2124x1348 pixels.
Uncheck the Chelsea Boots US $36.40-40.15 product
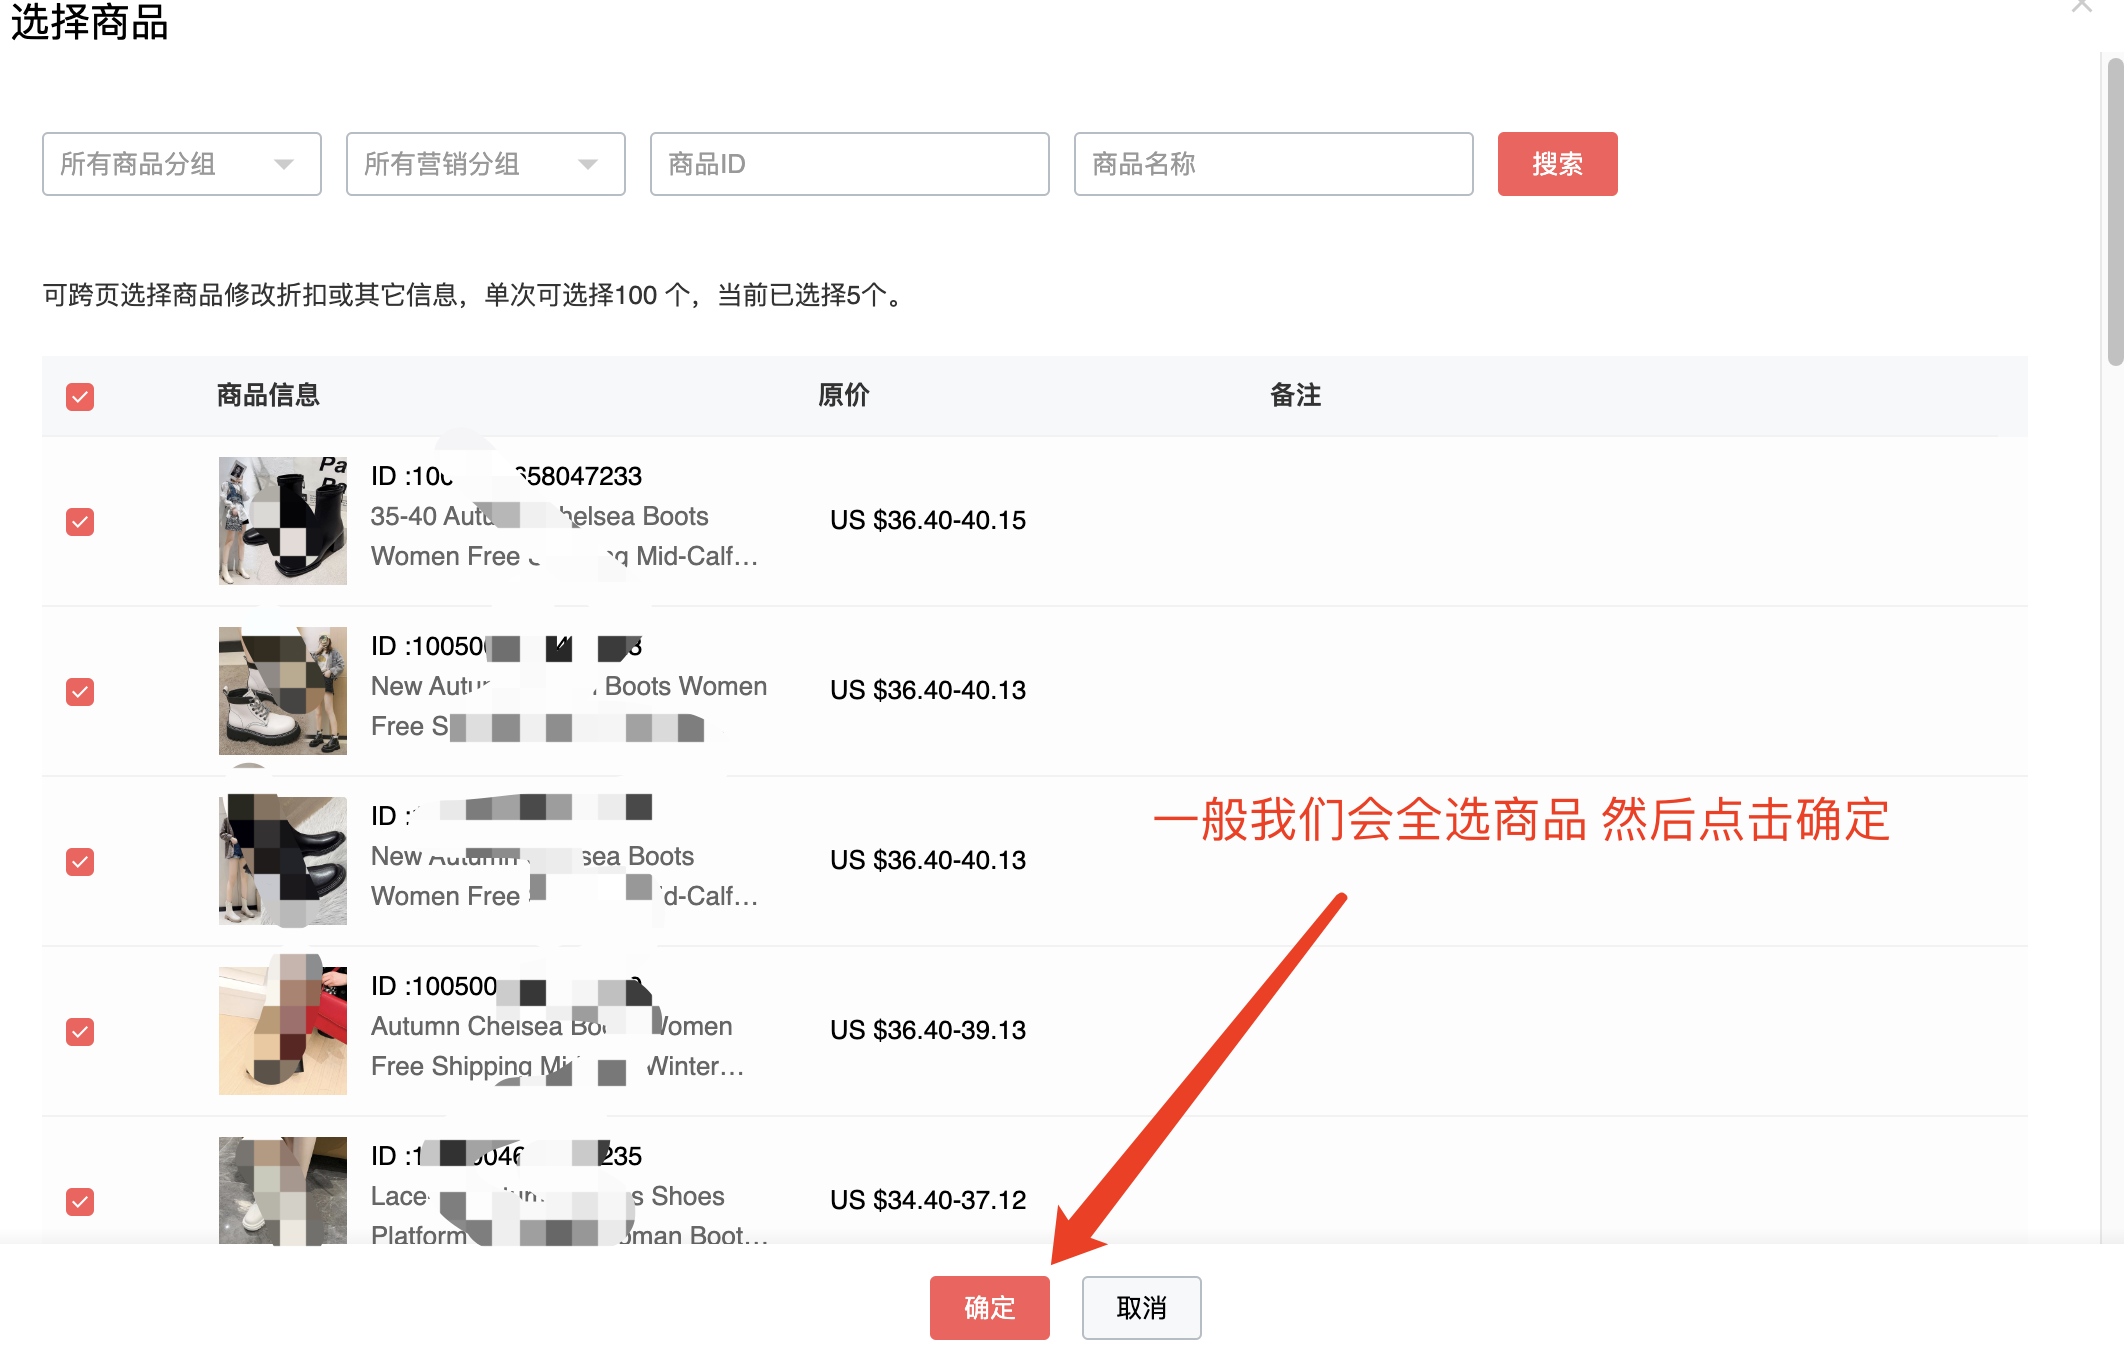(x=79, y=521)
